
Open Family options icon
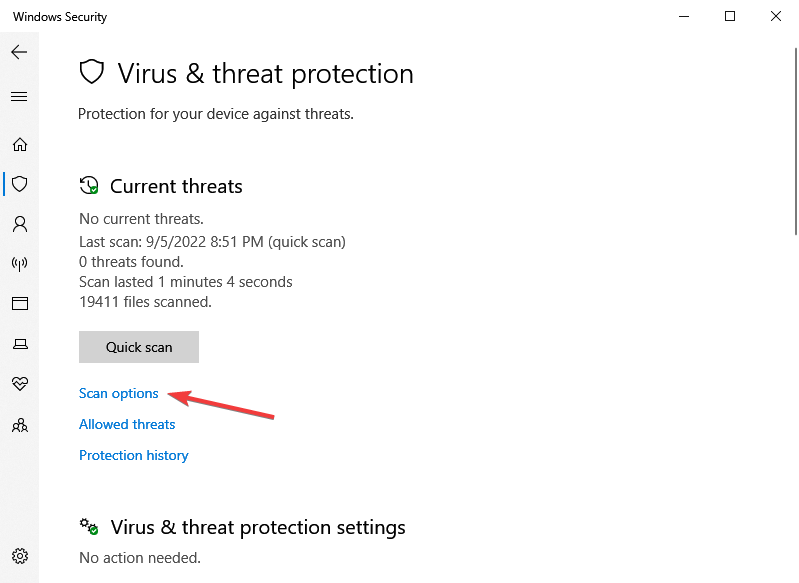pyautogui.click(x=20, y=425)
